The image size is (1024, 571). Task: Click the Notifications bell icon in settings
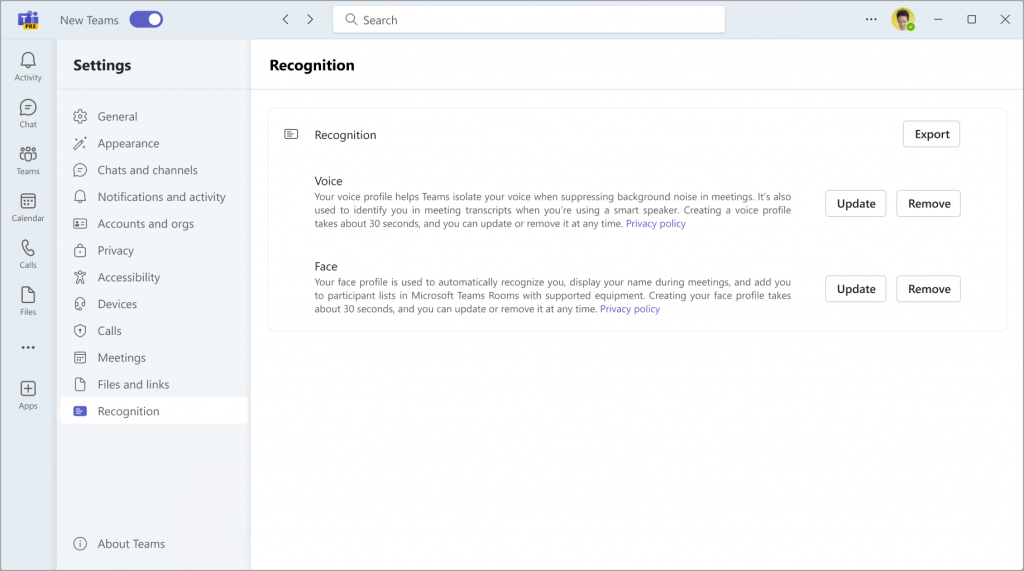pyautogui.click(x=80, y=197)
